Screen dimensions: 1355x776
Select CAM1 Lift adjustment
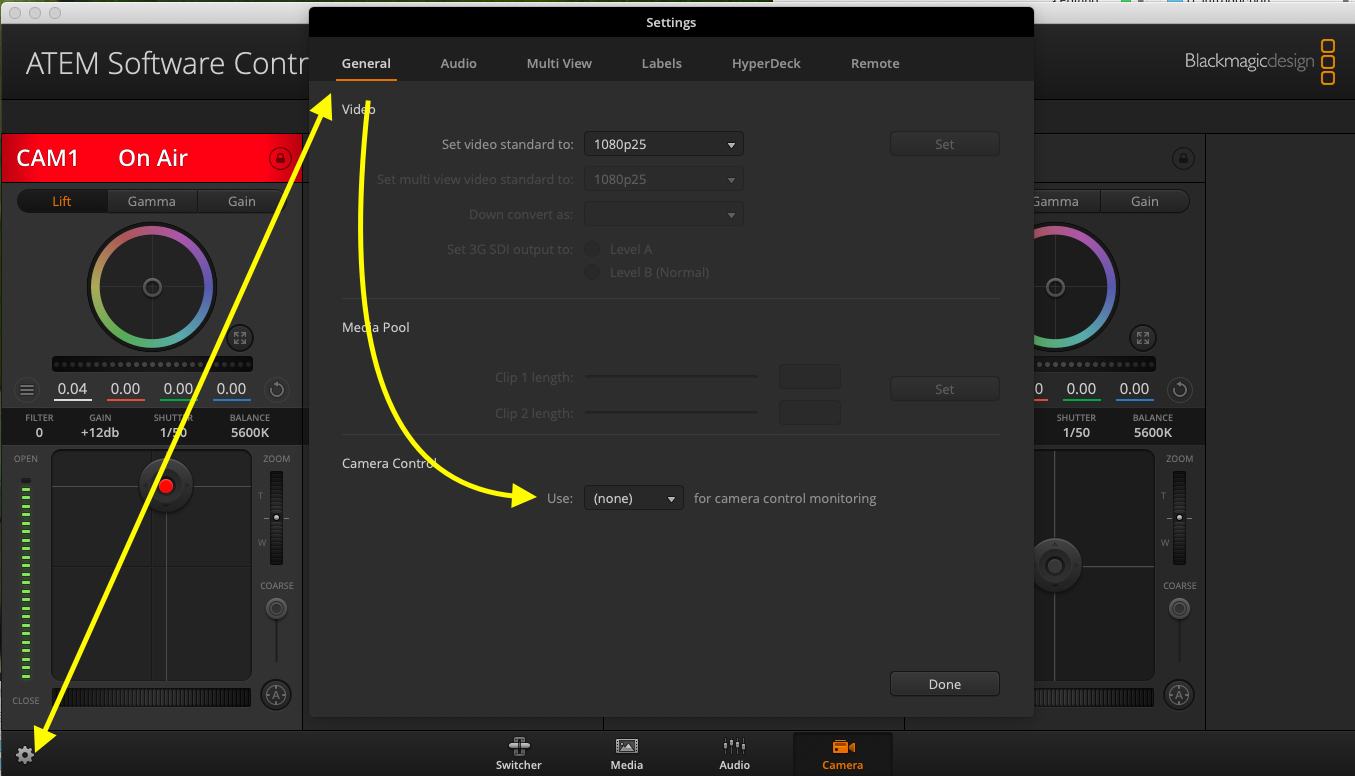click(62, 201)
